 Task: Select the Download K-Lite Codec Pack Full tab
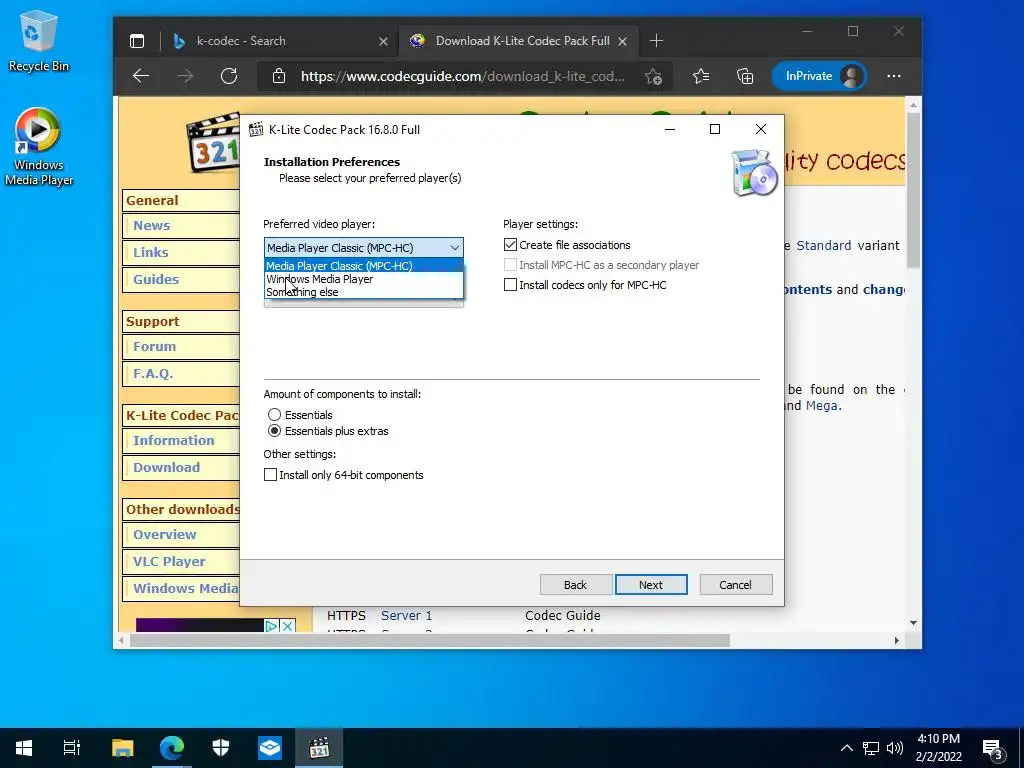(518, 41)
